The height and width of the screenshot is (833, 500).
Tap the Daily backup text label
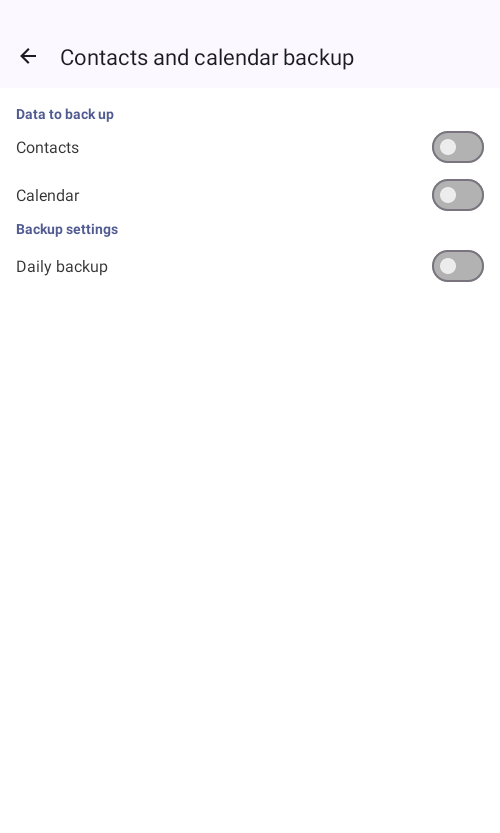tap(62, 267)
